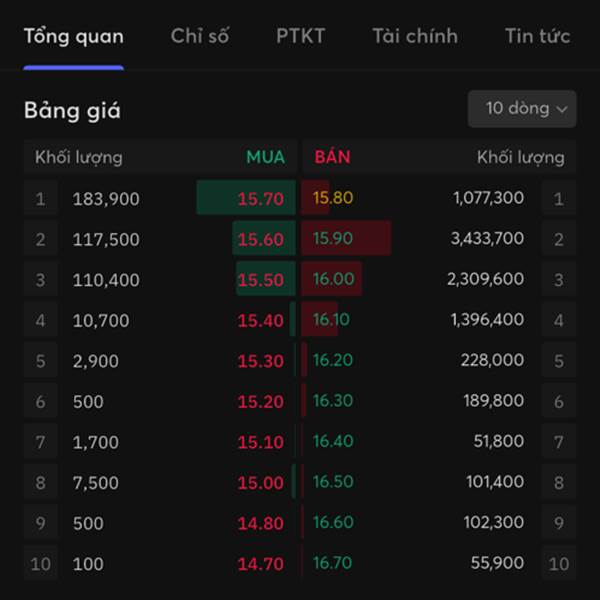The image size is (600, 600).
Task: Click sell price 16.50
Action: (333, 483)
